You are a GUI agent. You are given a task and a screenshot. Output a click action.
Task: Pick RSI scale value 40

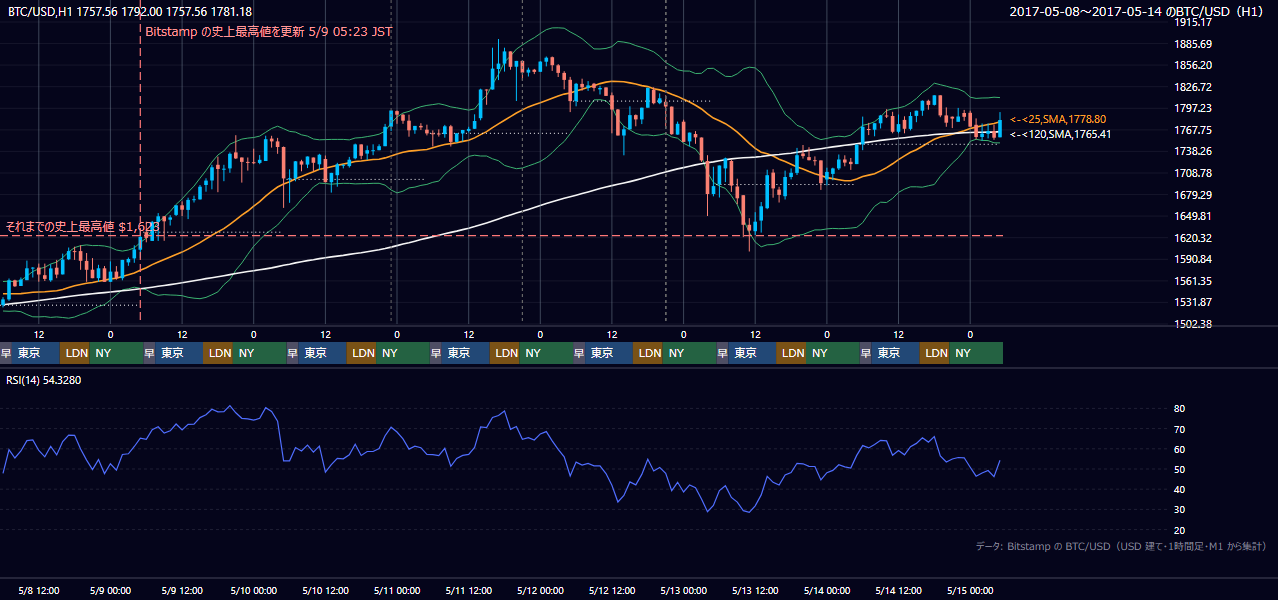1180,490
